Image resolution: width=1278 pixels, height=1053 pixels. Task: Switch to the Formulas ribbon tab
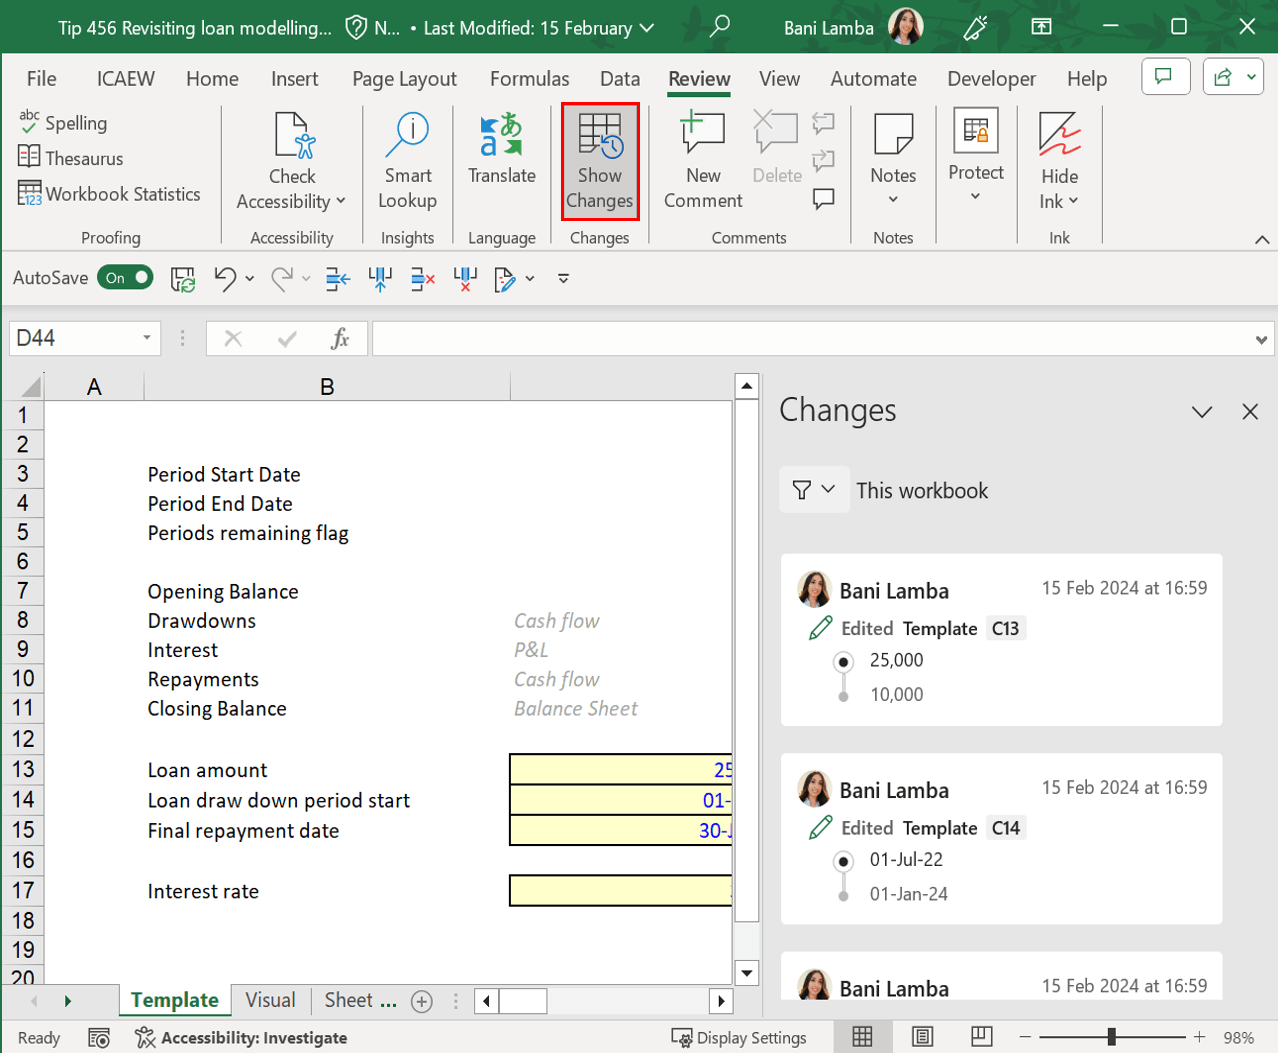529,79
